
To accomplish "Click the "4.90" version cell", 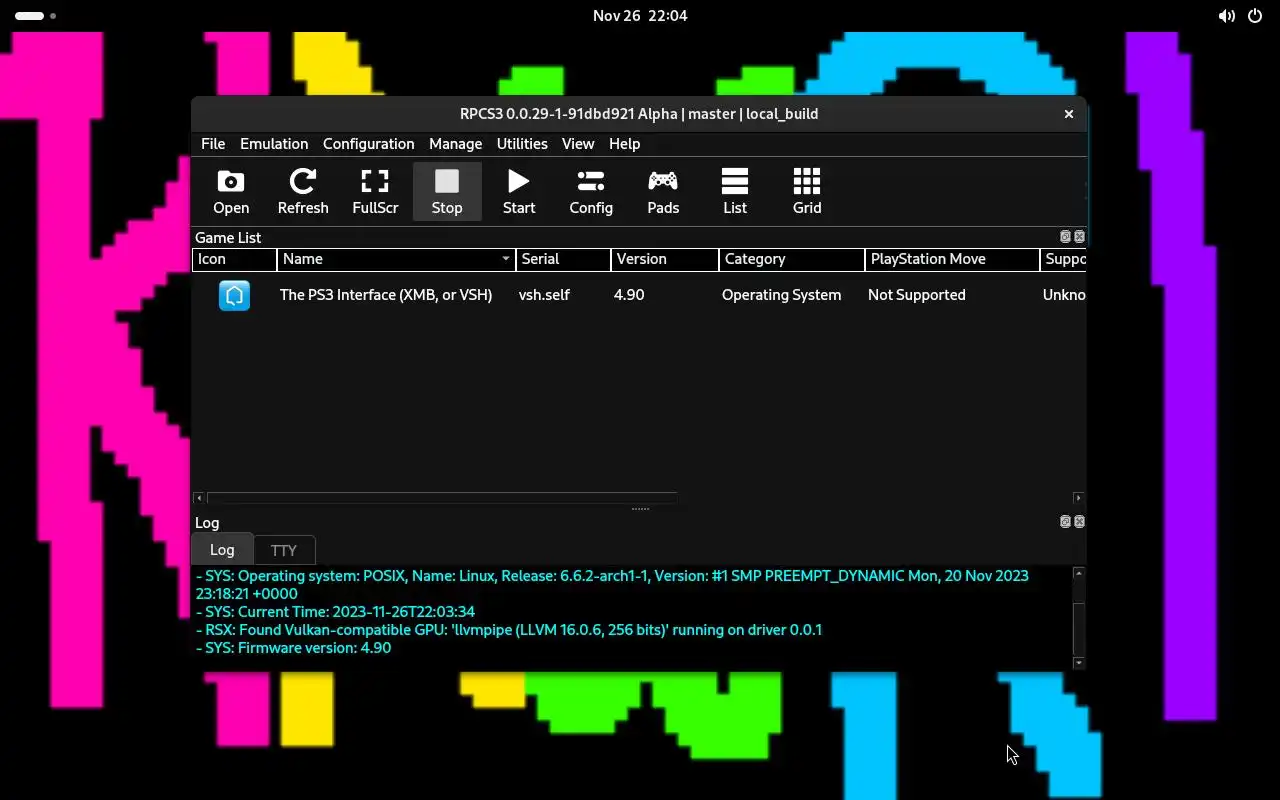I will pos(629,295).
